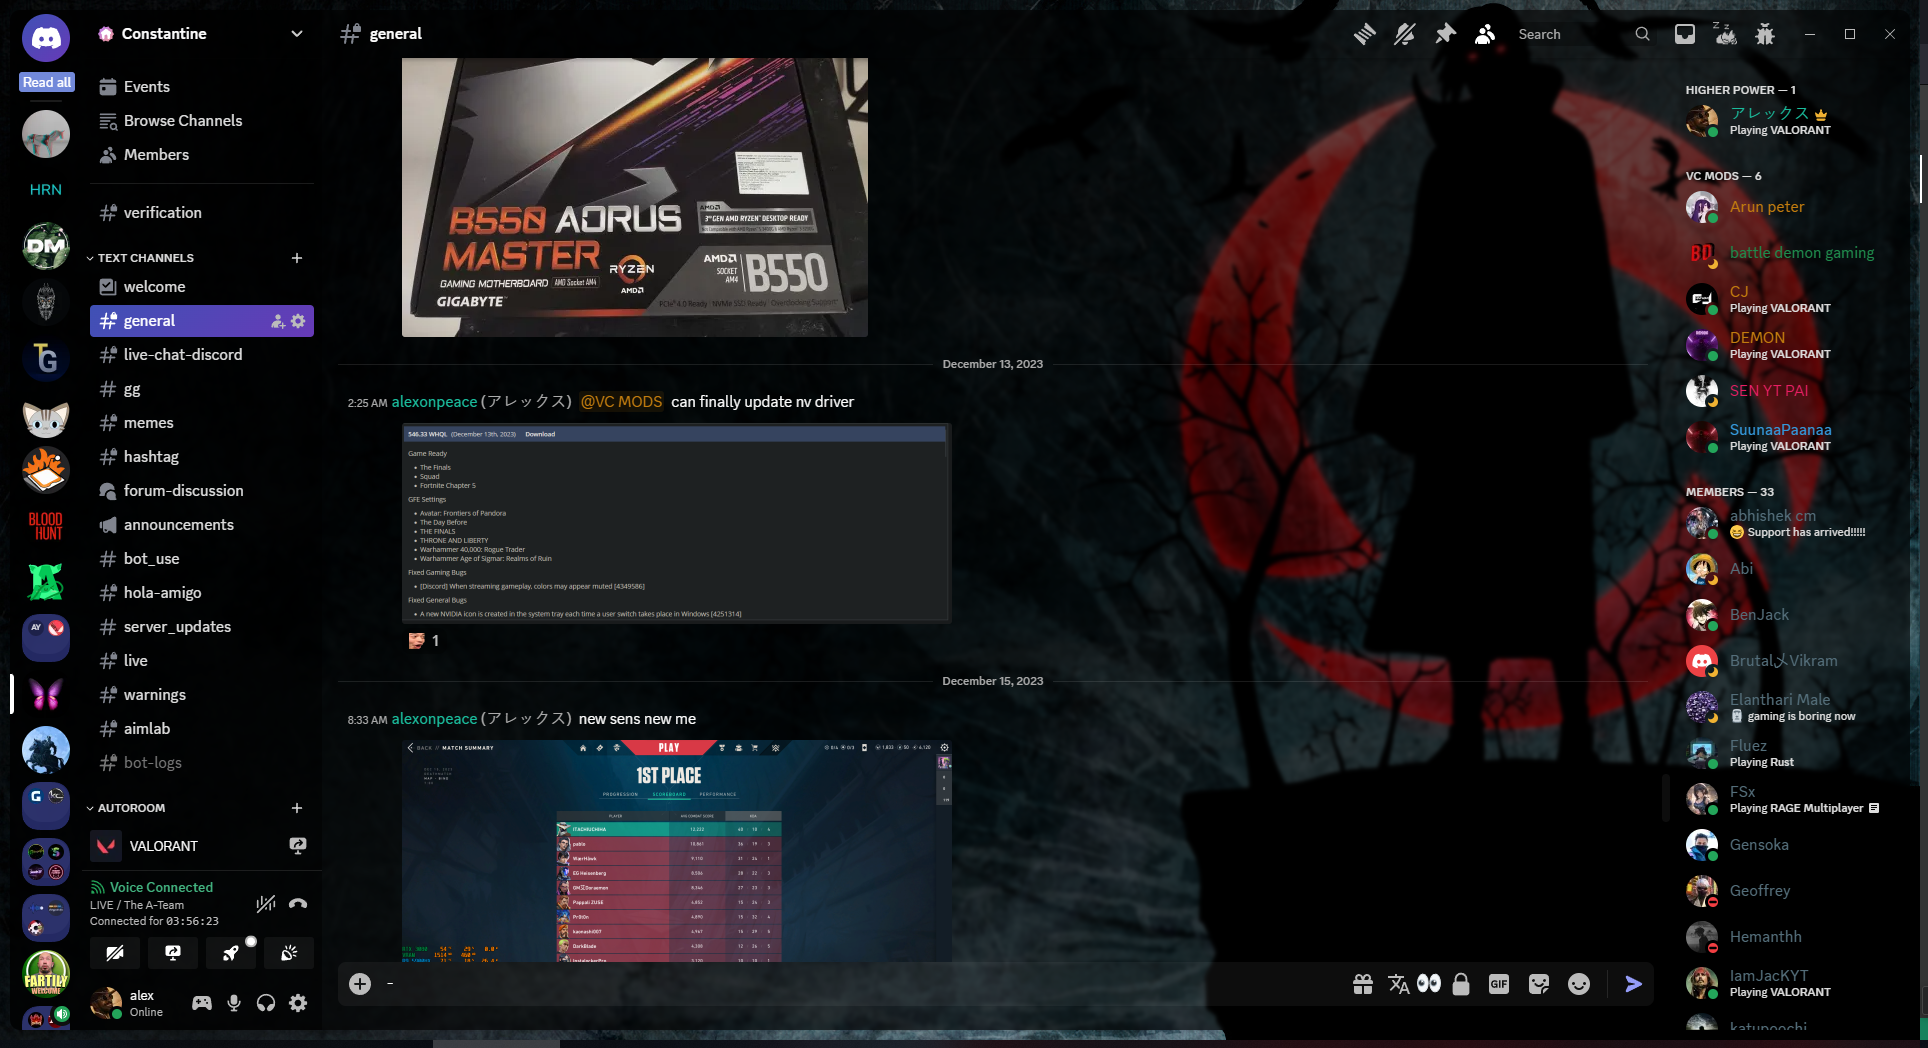Open emoji picker
1928x1048 pixels.
pos(1579,984)
